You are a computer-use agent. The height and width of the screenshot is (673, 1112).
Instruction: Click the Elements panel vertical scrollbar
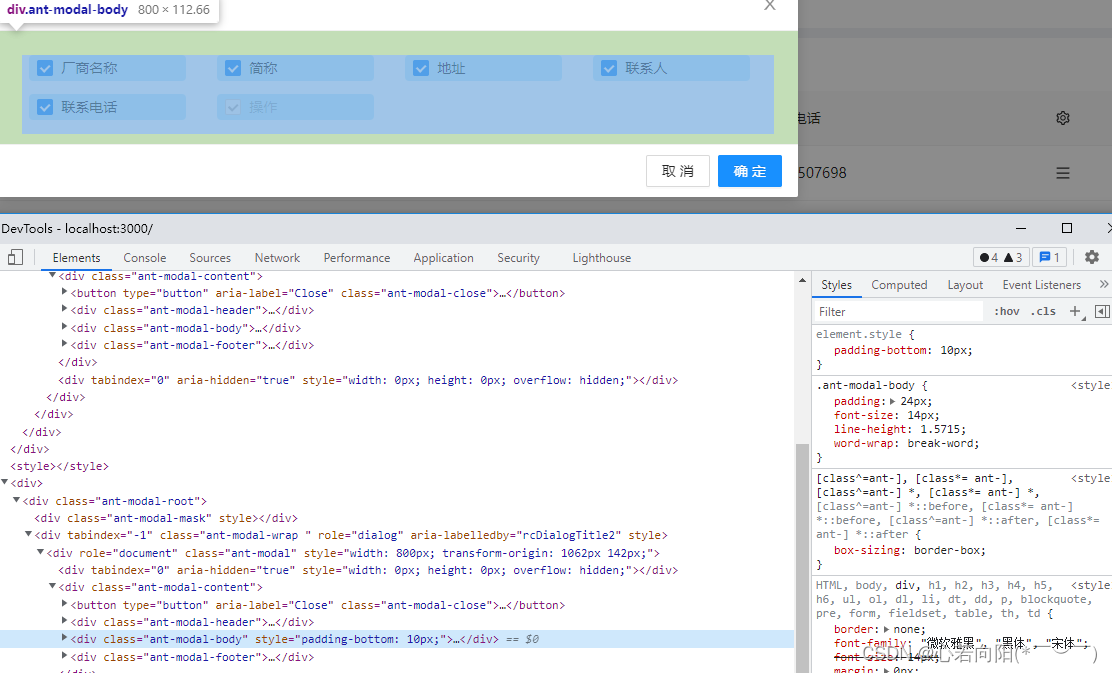[802, 557]
